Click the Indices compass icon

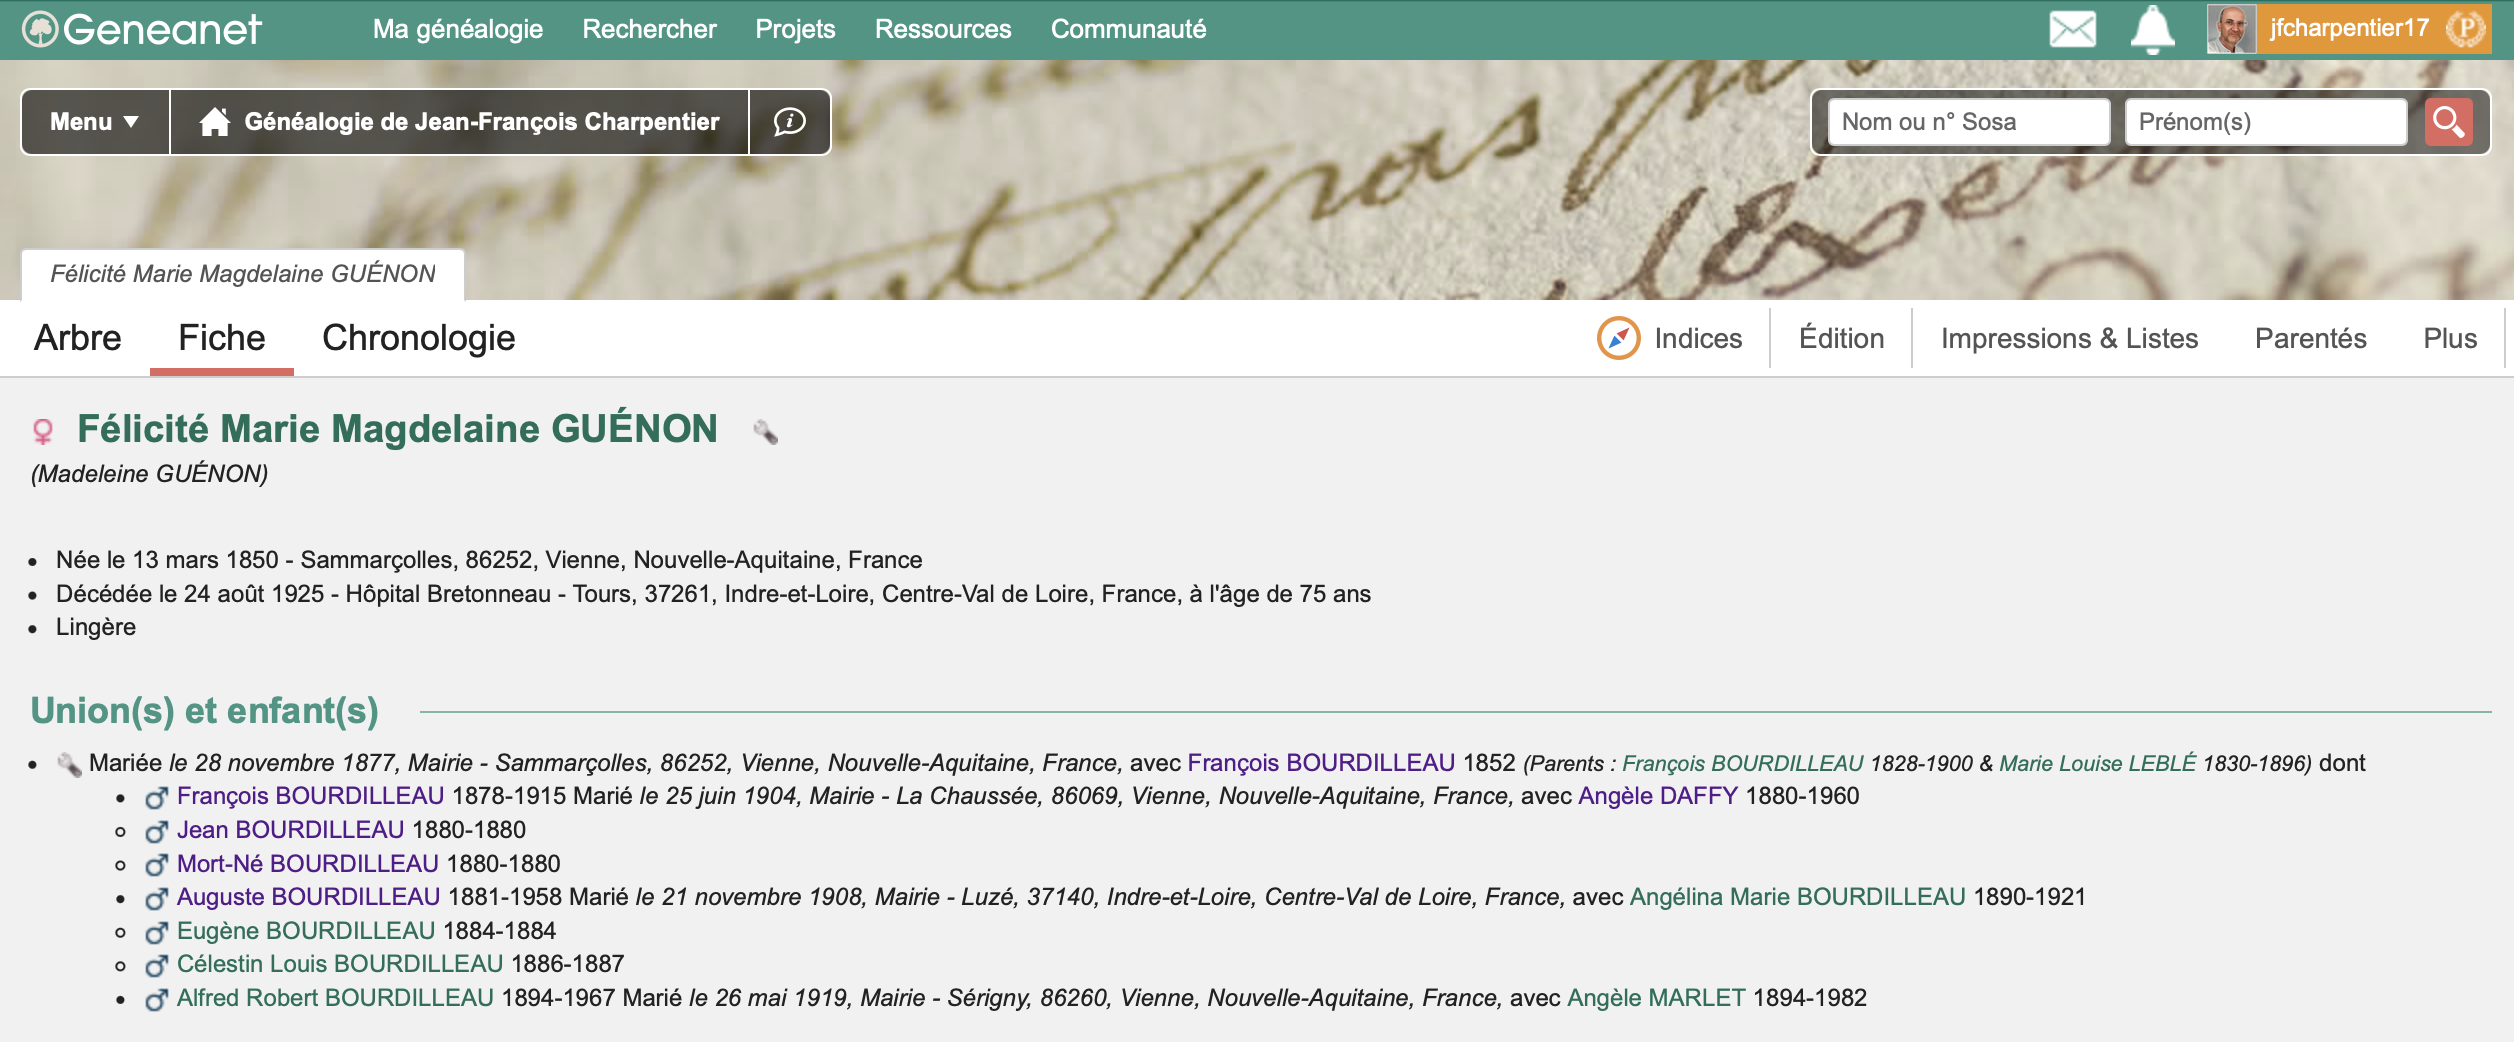(x=1618, y=338)
